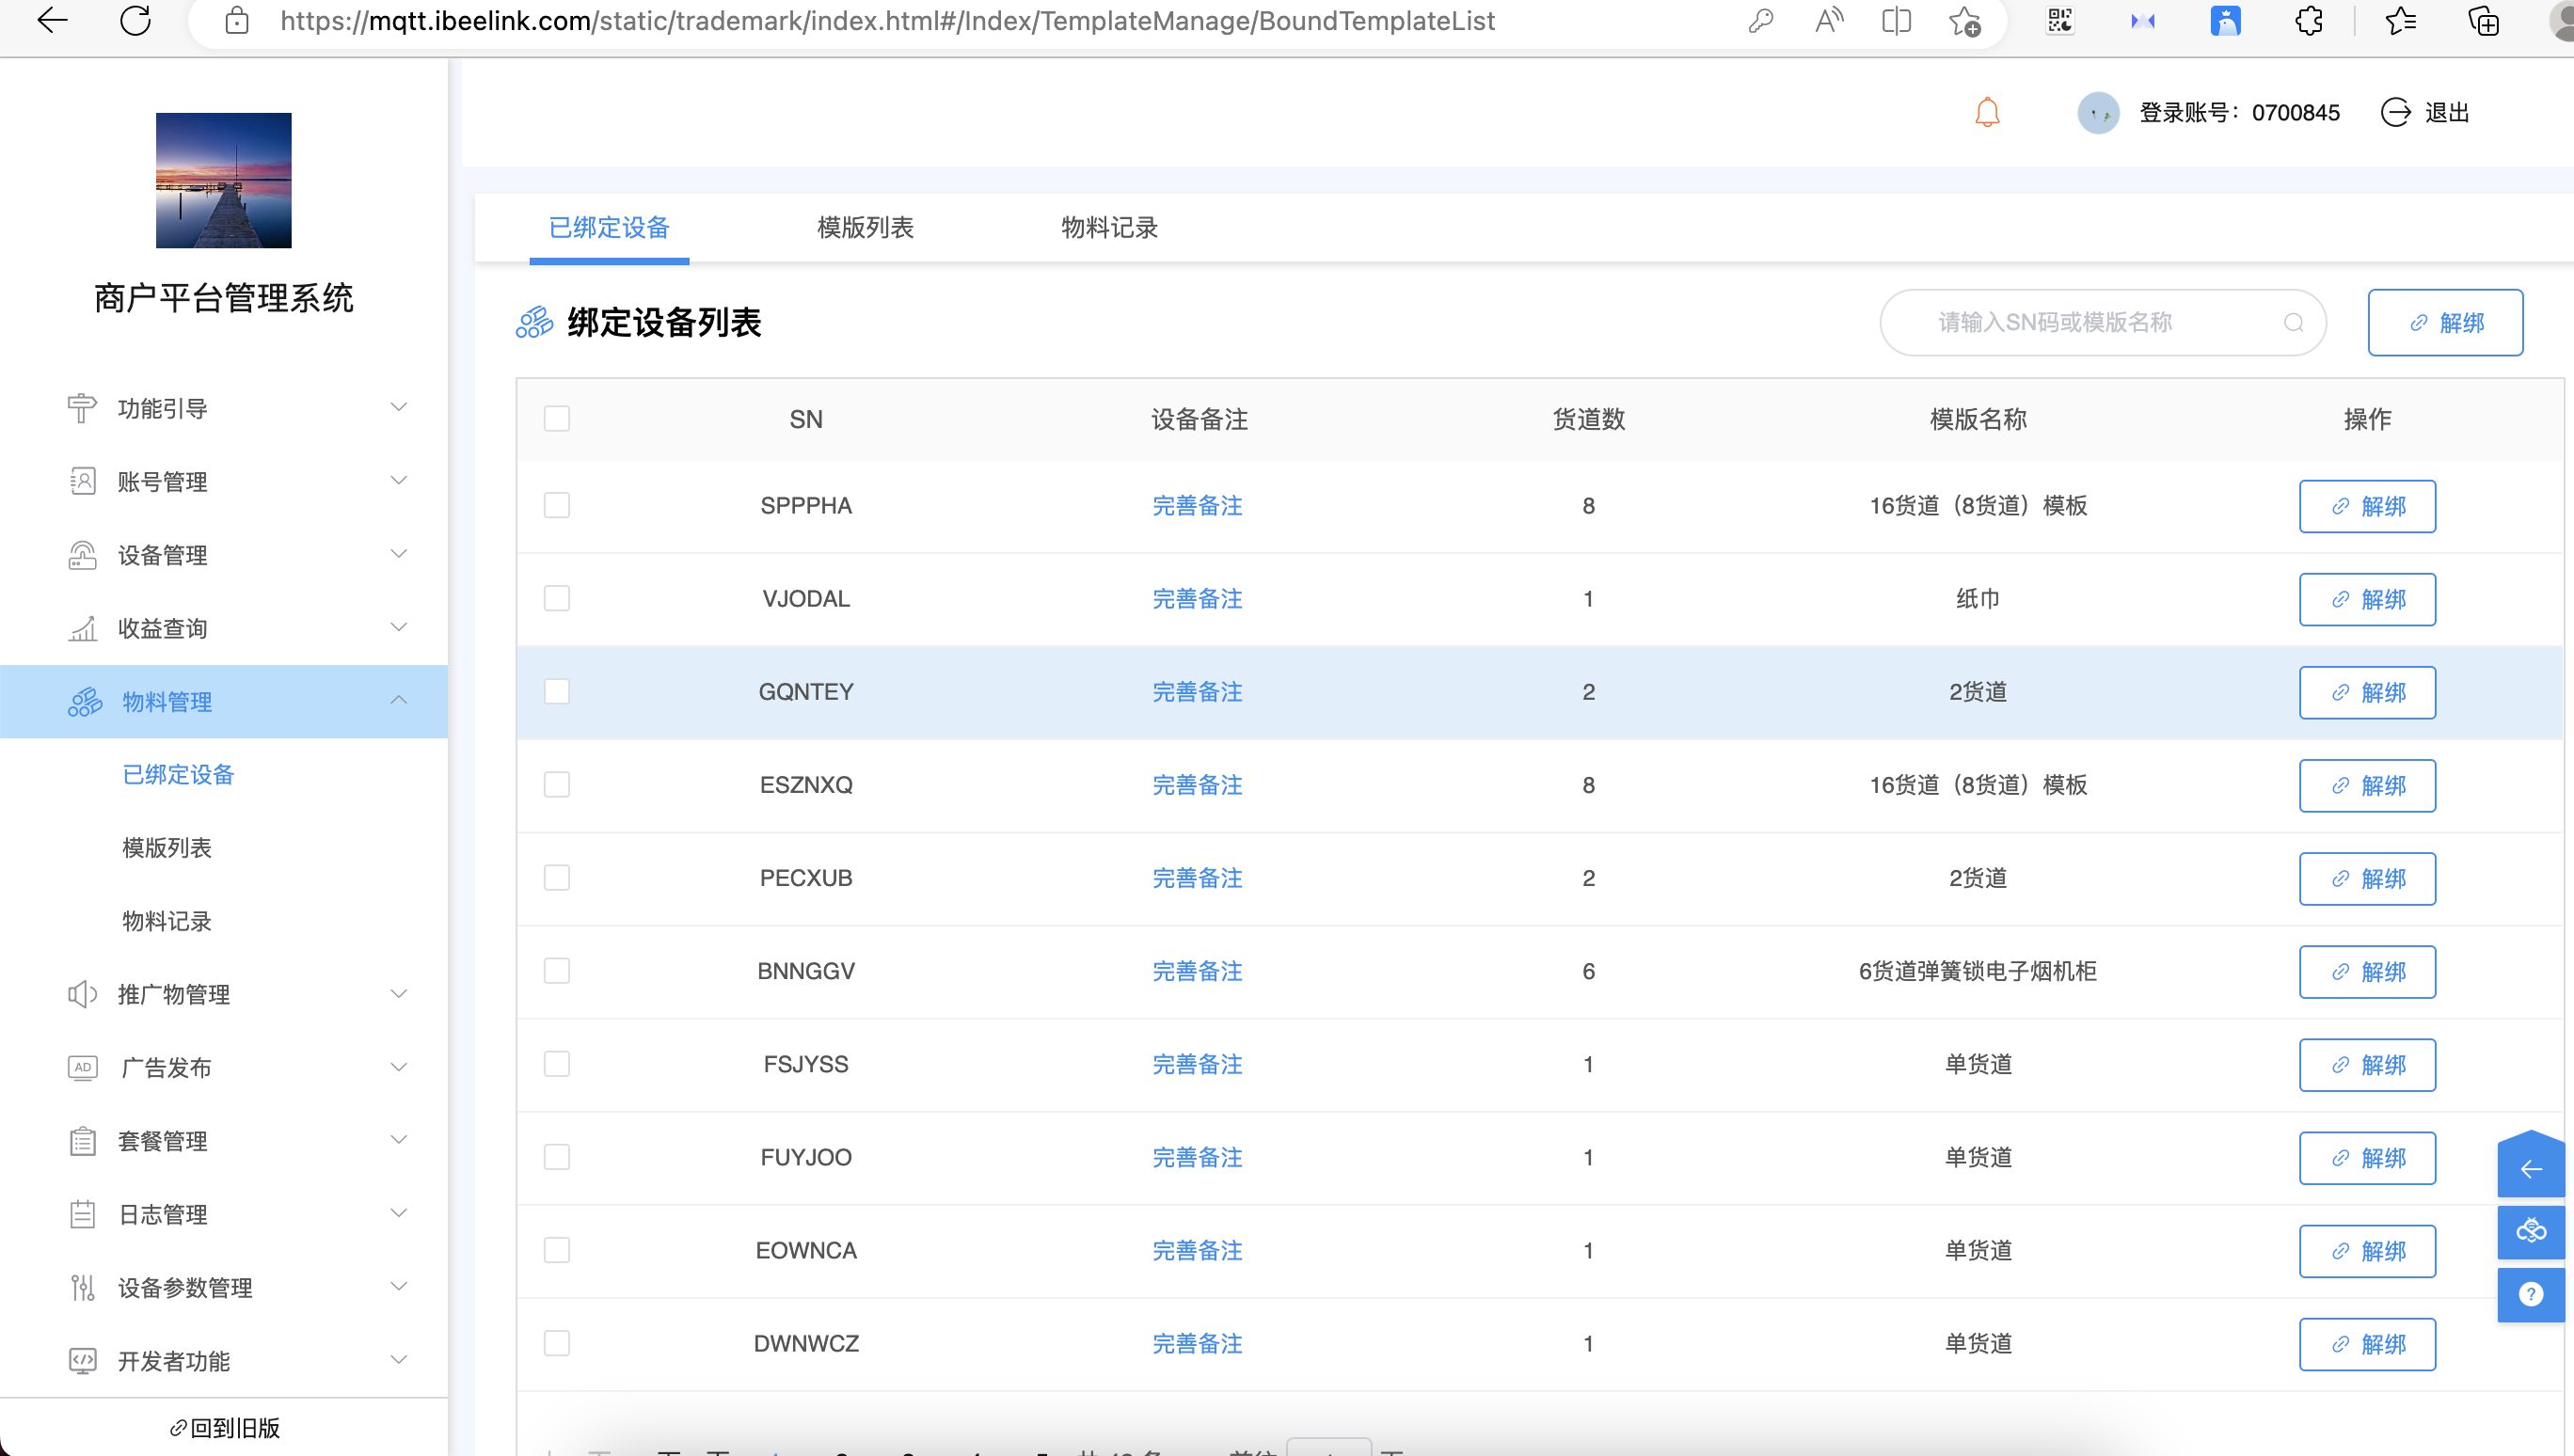The height and width of the screenshot is (1456, 2574).
Task: Click the 开发者功能 code icon
Action: click(x=82, y=1360)
